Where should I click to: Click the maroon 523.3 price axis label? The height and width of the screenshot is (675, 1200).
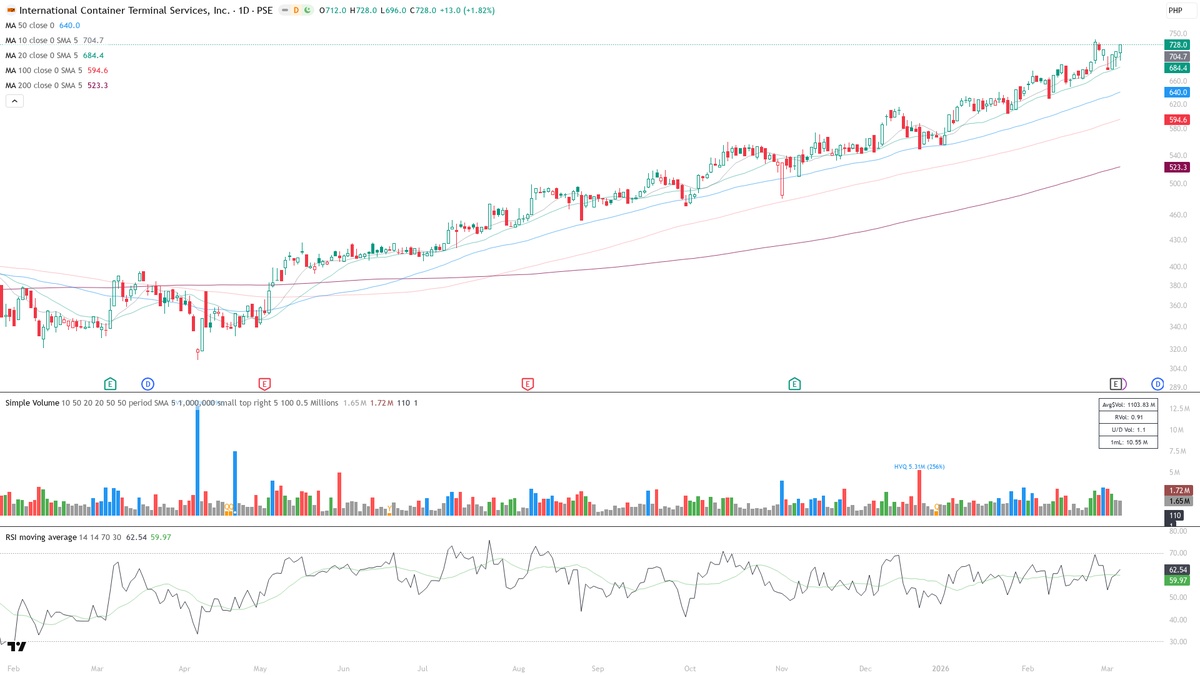click(x=1177, y=167)
